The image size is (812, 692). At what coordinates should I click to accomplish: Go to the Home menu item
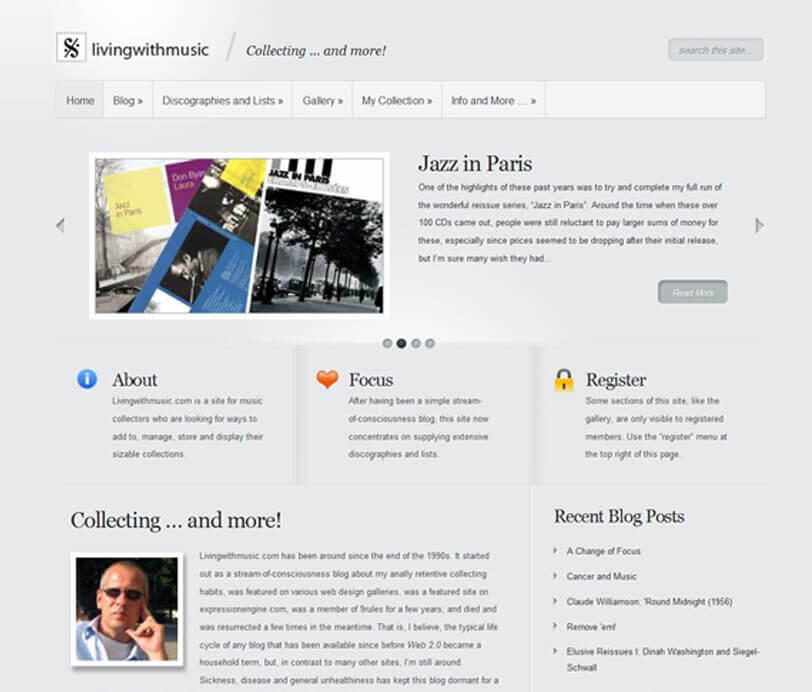click(x=80, y=101)
